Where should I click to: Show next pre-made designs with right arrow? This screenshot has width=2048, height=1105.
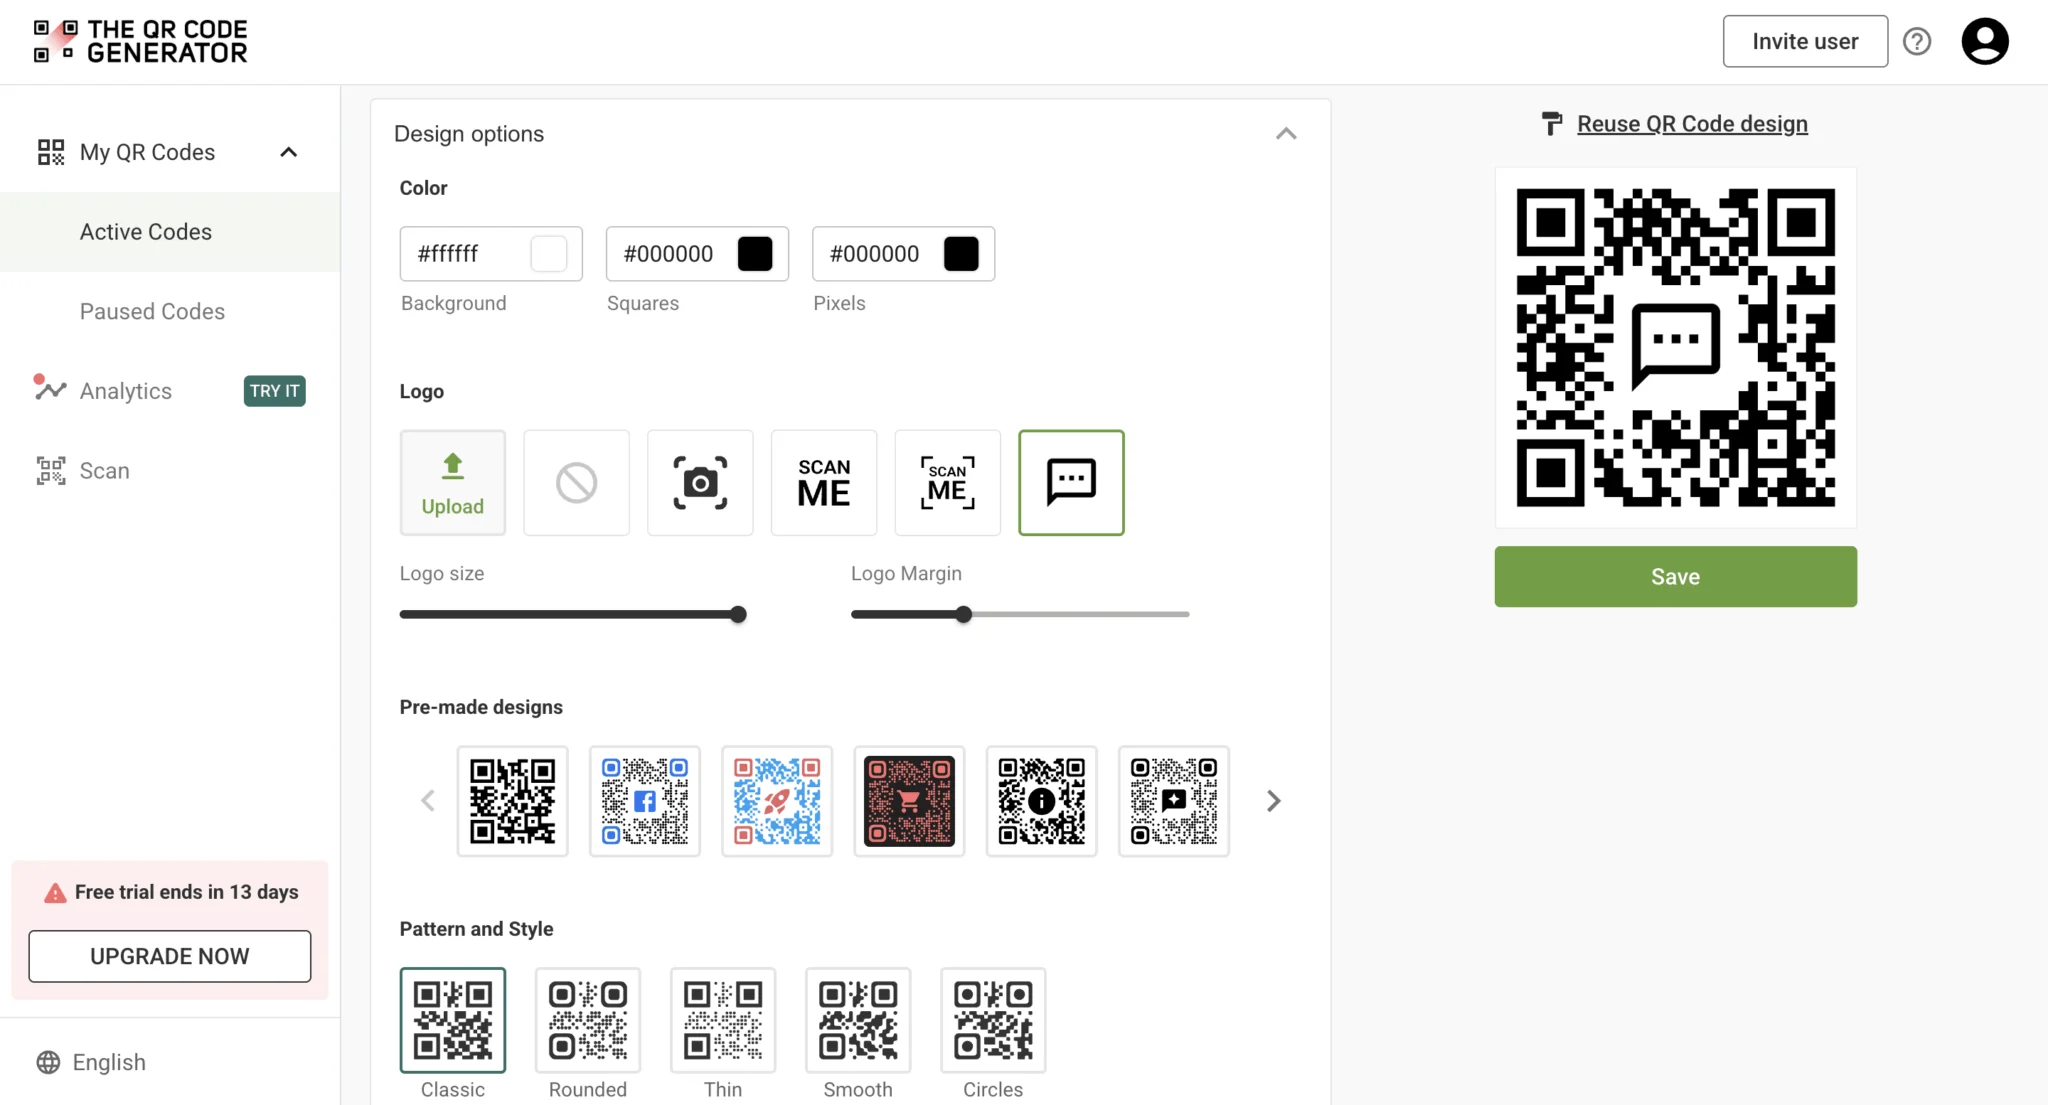point(1273,801)
